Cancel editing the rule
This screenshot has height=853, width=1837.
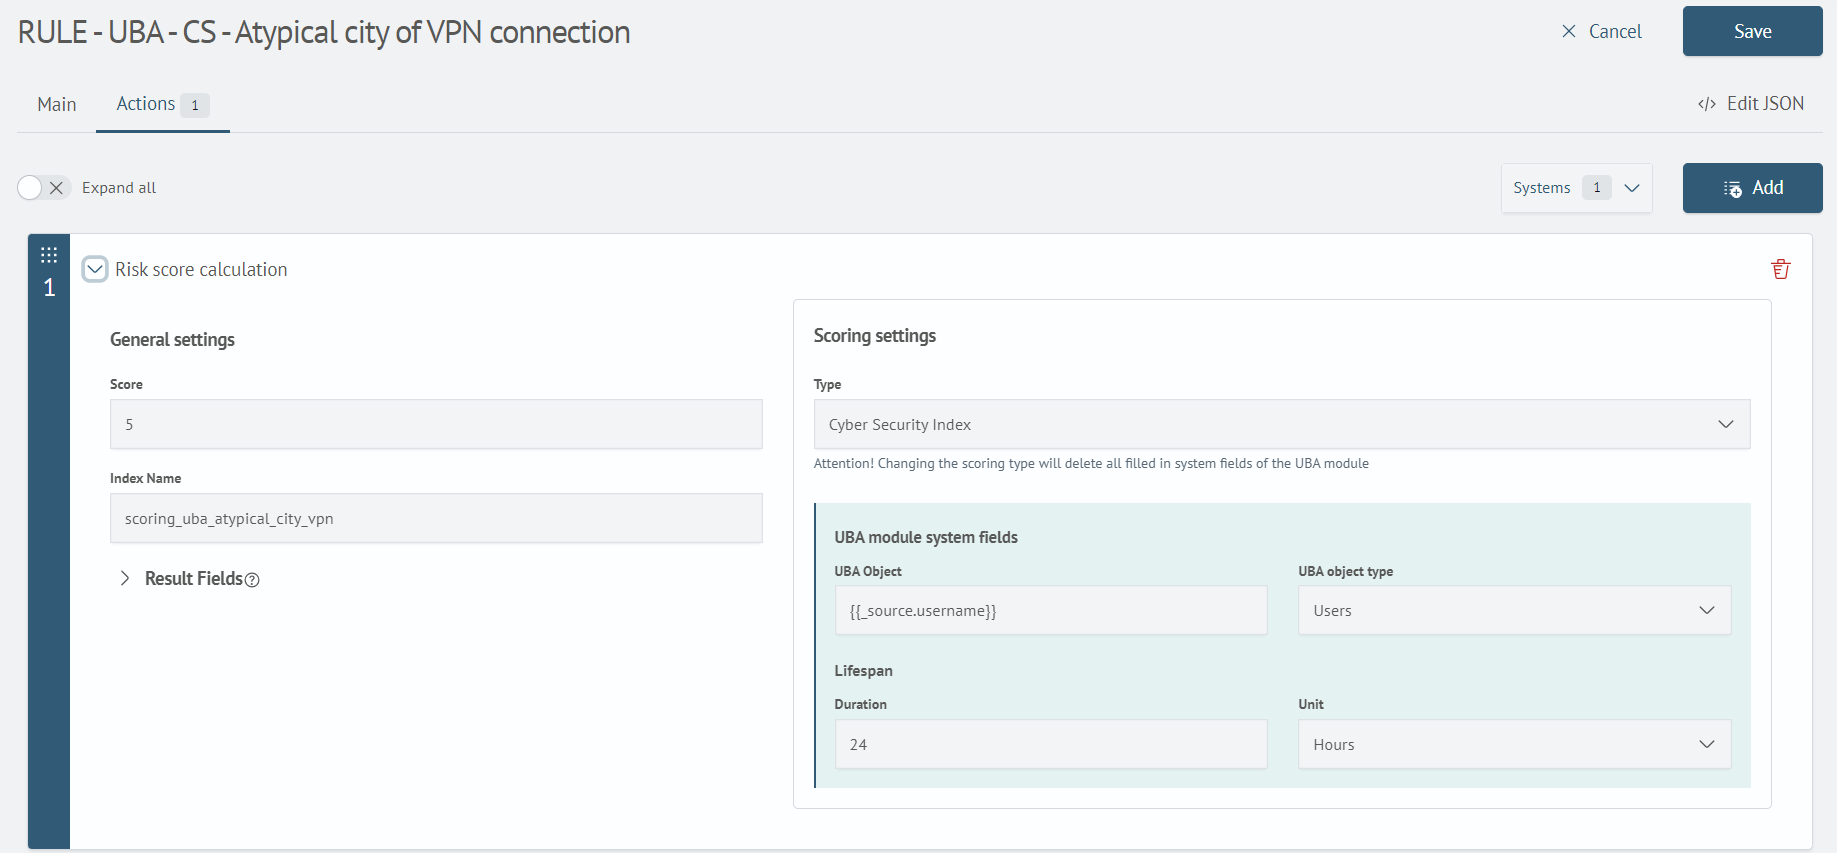[1602, 31]
